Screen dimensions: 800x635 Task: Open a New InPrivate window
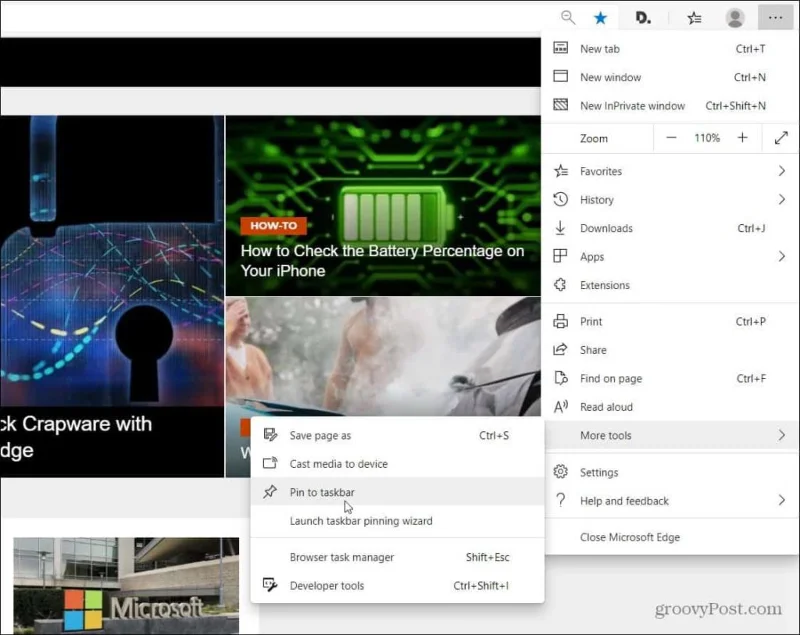[x=669, y=106]
